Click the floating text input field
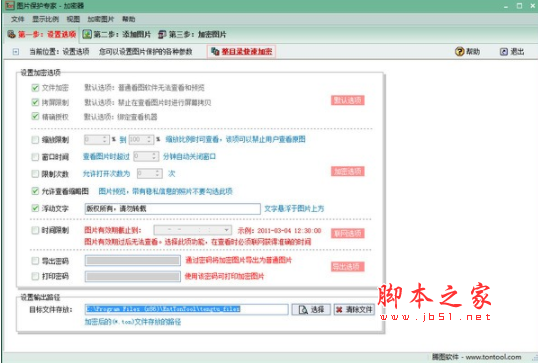The height and width of the screenshot is (363, 538). click(173, 209)
